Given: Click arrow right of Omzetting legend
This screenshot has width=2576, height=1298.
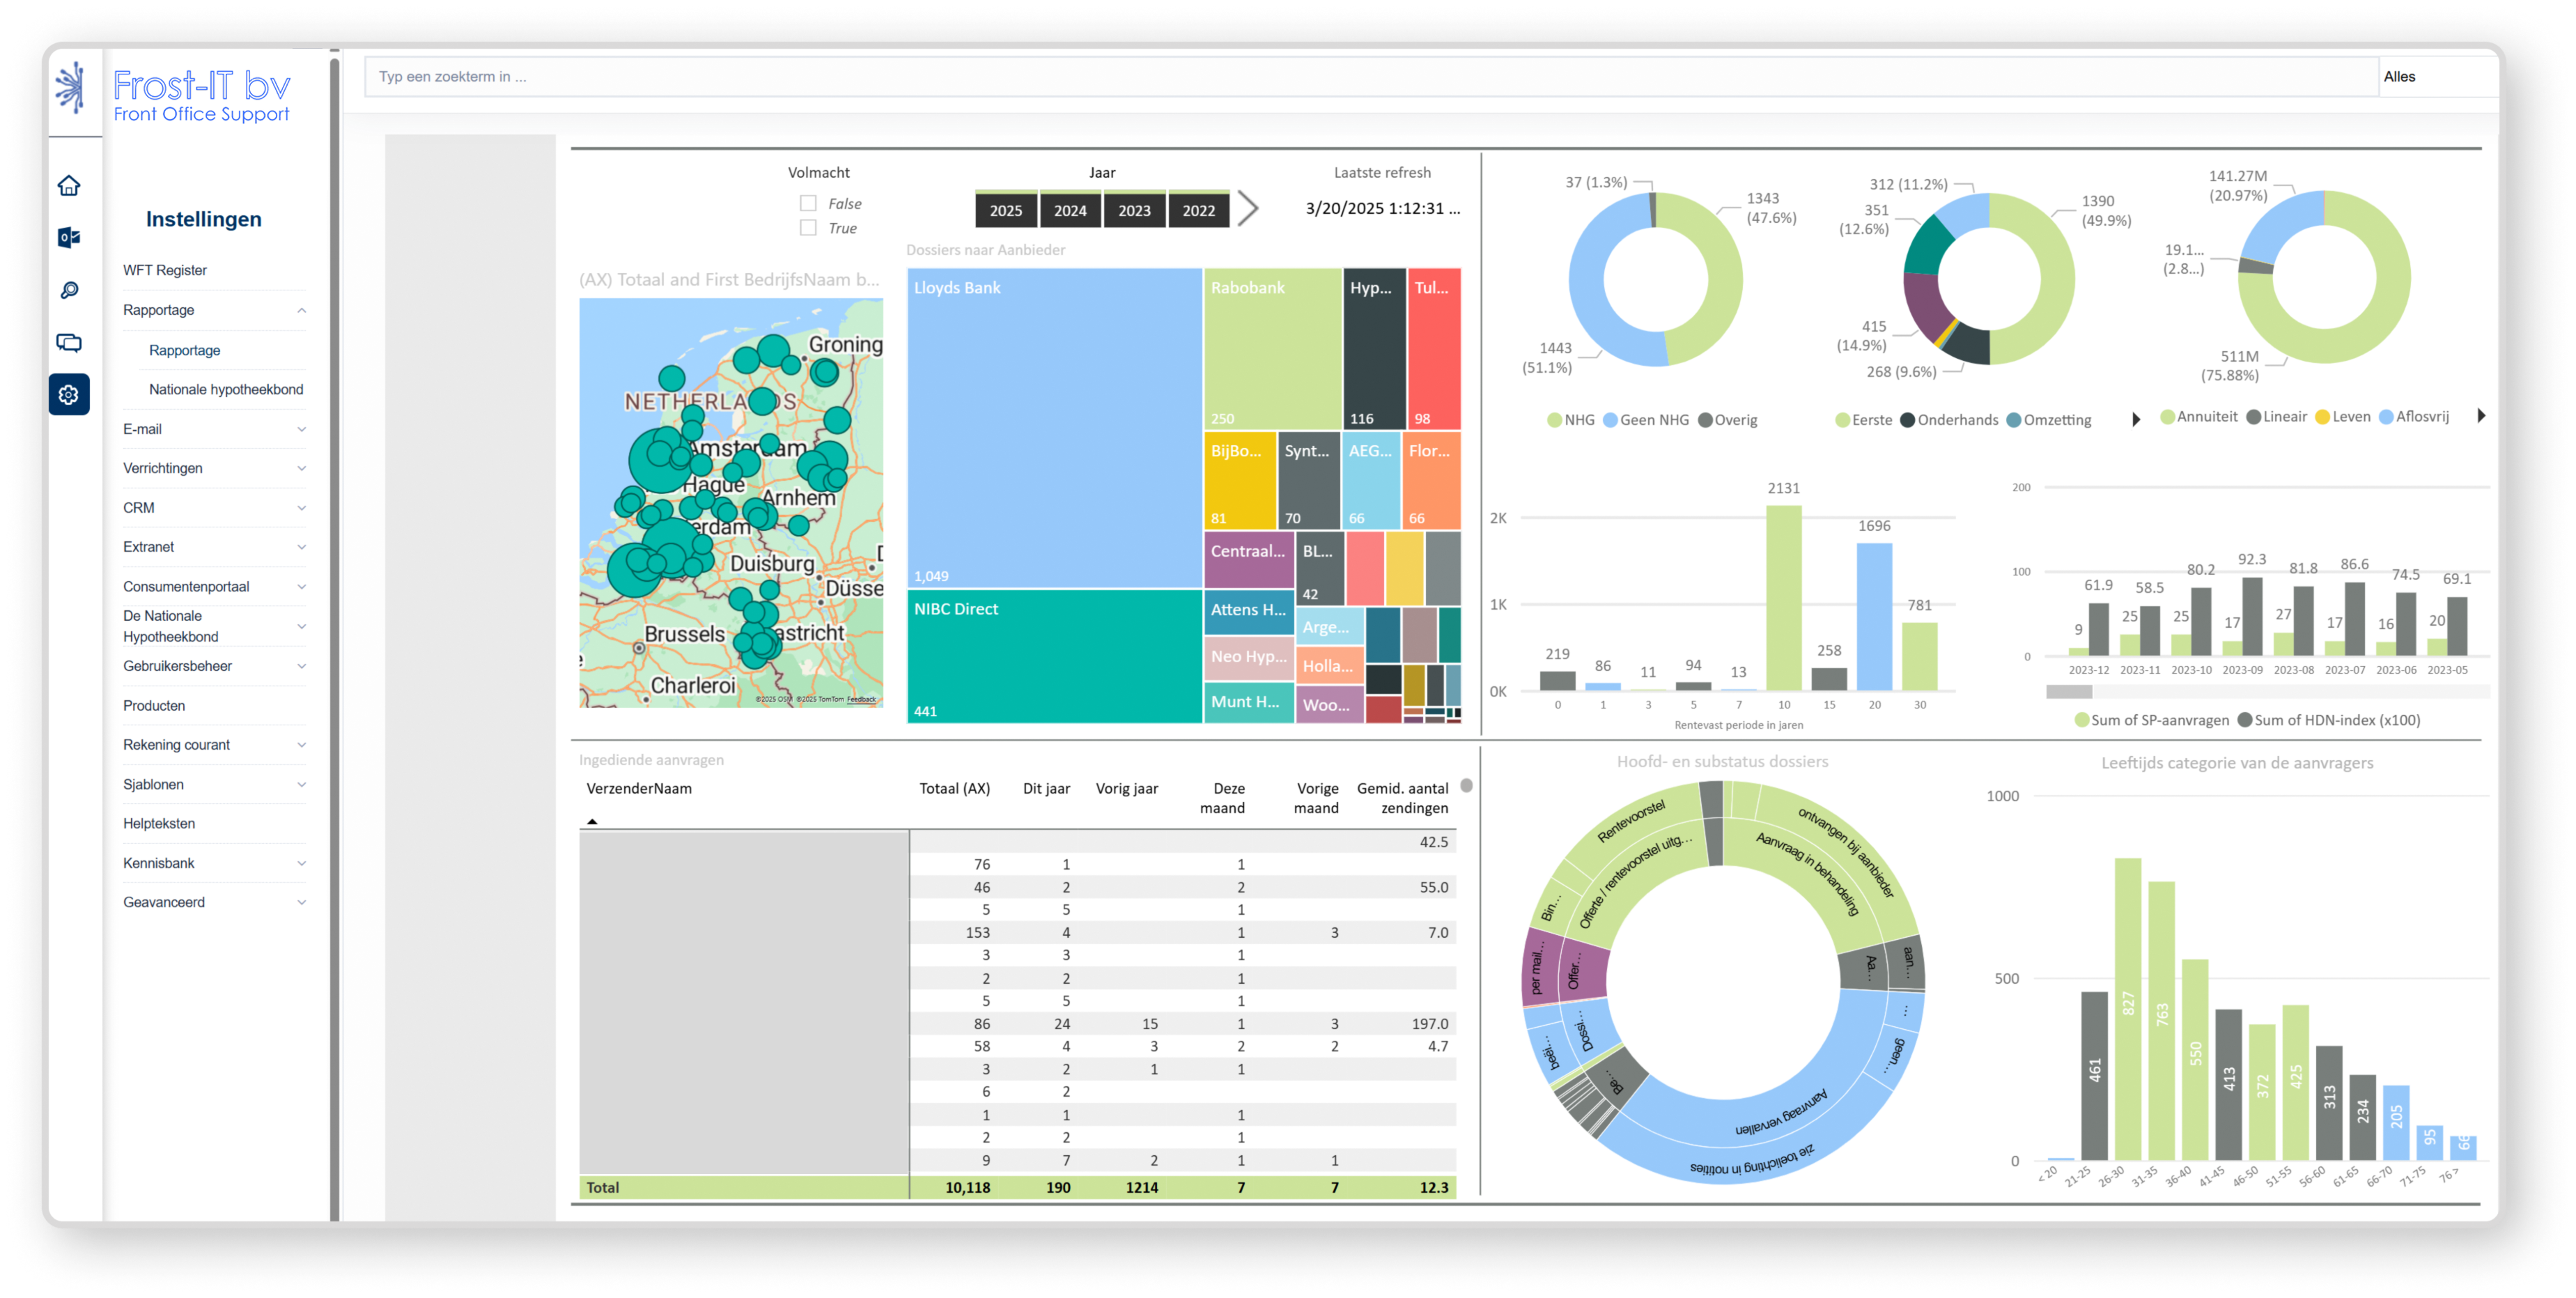Looking at the screenshot, I should point(2136,420).
